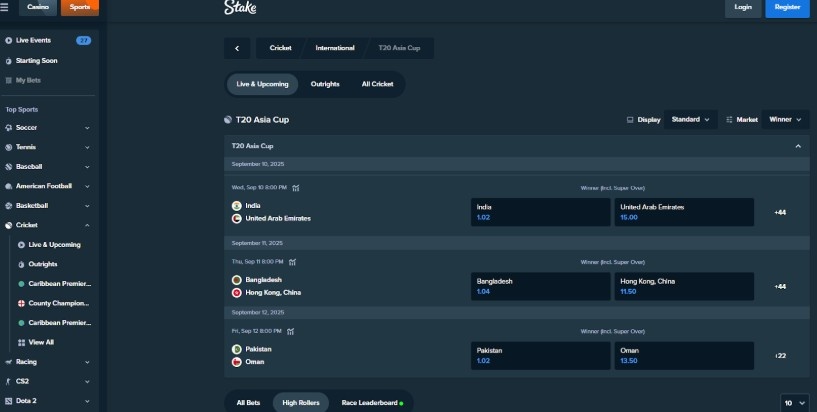Open the rows count dropdown showing 10
Viewport: 817px width, 412px height.
[795, 403]
